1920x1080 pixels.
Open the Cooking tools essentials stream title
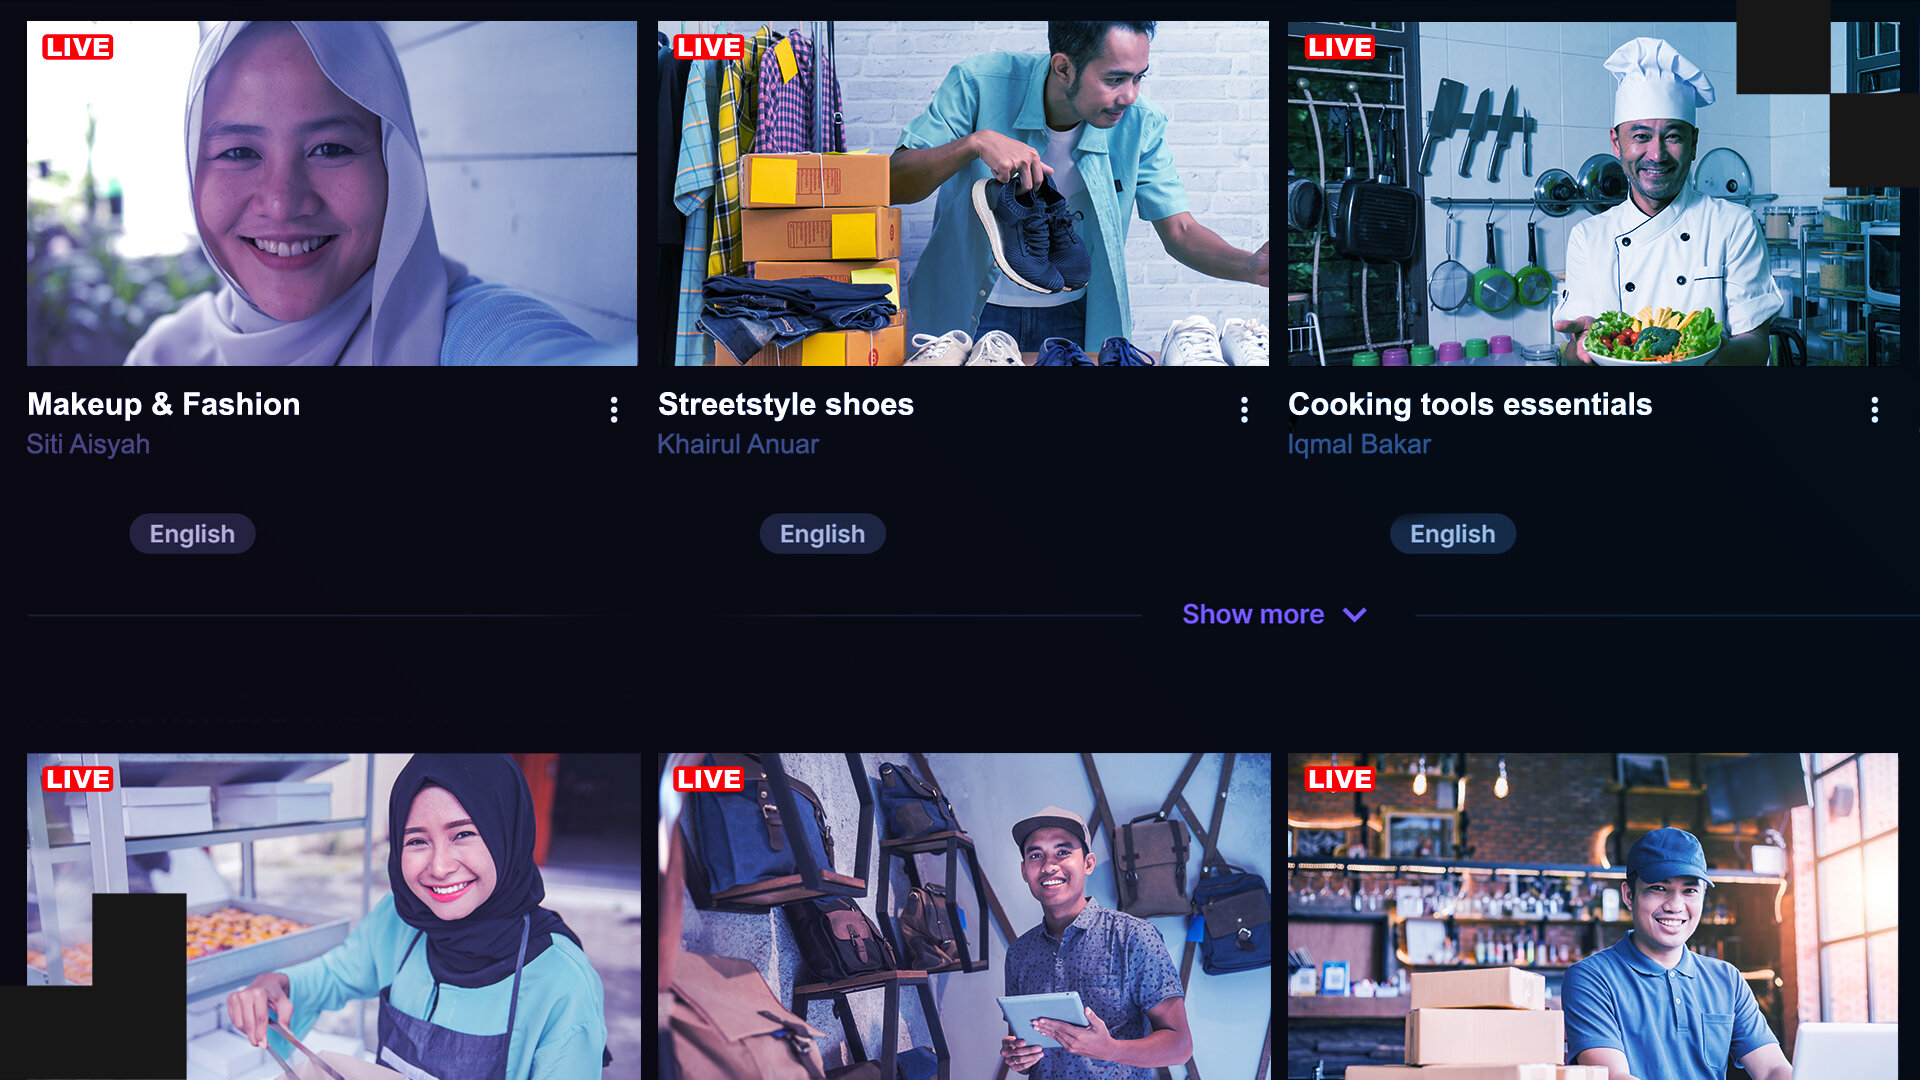pyautogui.click(x=1470, y=405)
